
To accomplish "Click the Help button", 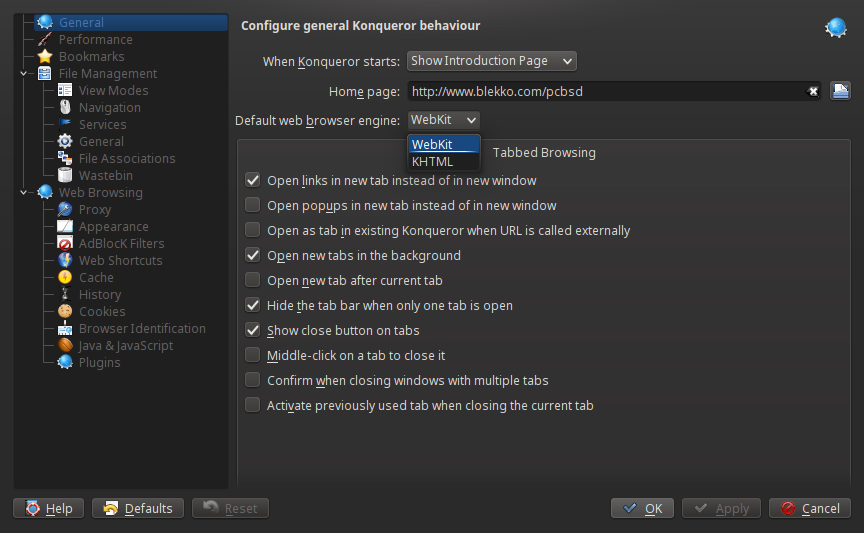I will coord(48,508).
